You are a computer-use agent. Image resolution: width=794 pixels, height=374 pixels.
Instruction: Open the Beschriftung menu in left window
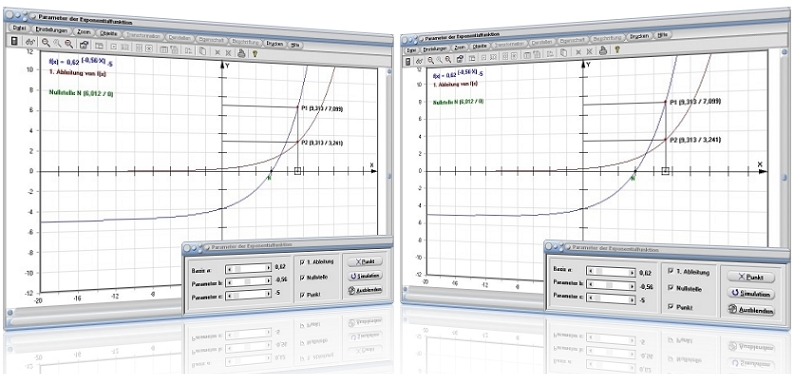coord(246,41)
